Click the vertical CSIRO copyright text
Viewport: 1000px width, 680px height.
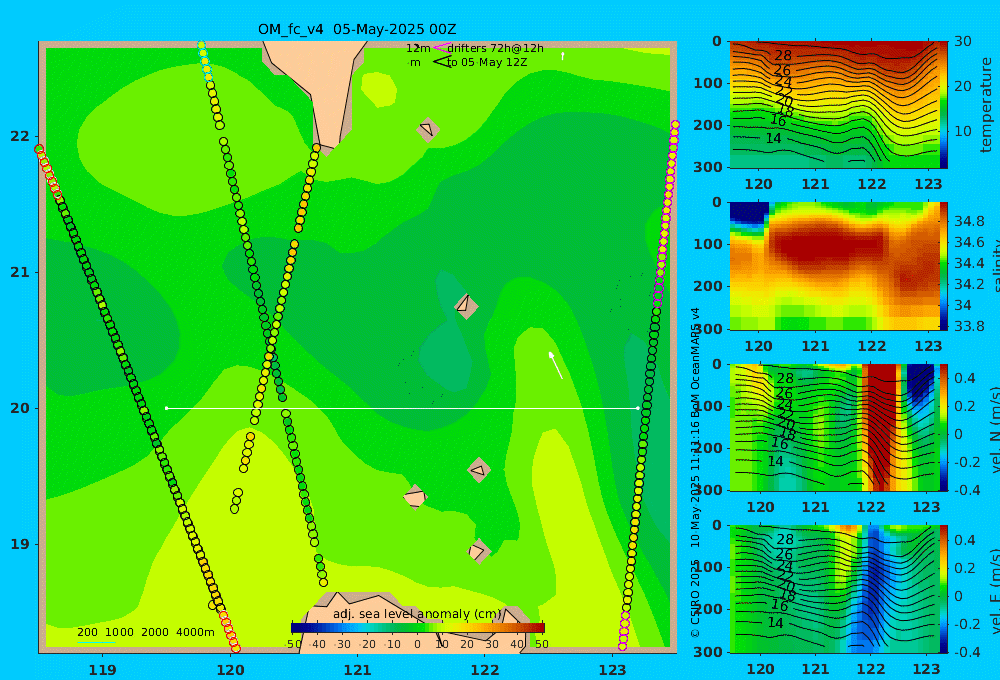695,472
